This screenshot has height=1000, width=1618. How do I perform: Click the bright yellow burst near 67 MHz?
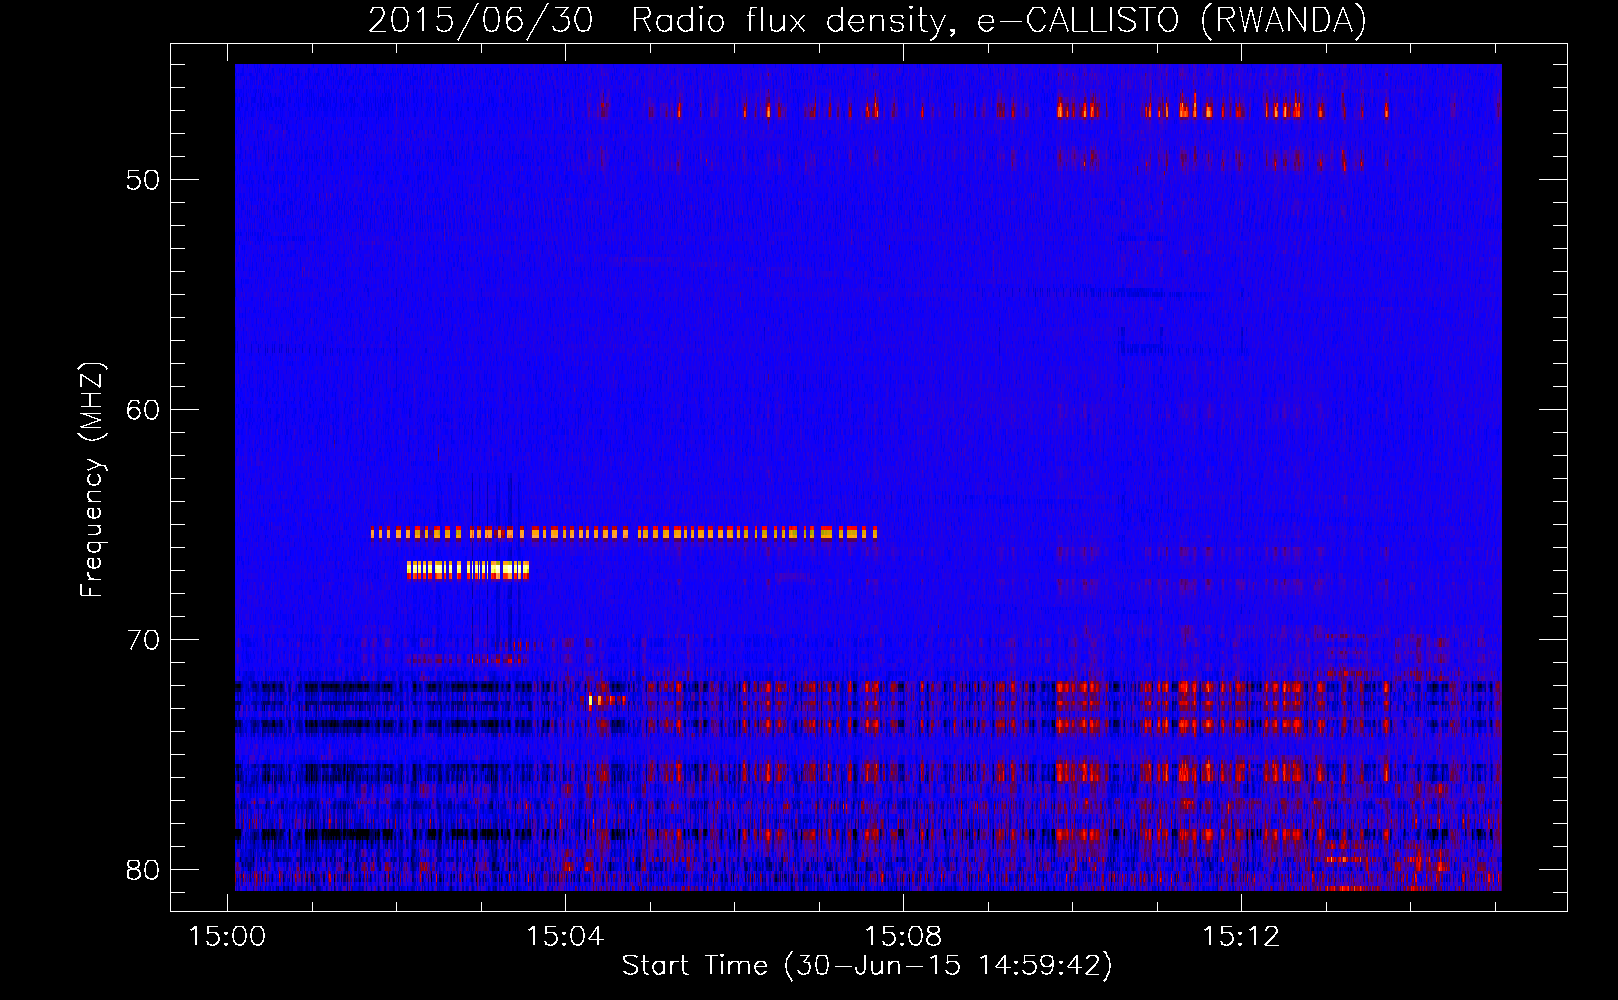[468, 570]
